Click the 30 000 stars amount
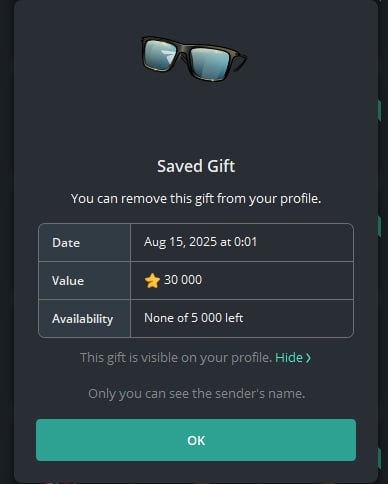Viewport: 388px width, 484px height. [x=183, y=280]
